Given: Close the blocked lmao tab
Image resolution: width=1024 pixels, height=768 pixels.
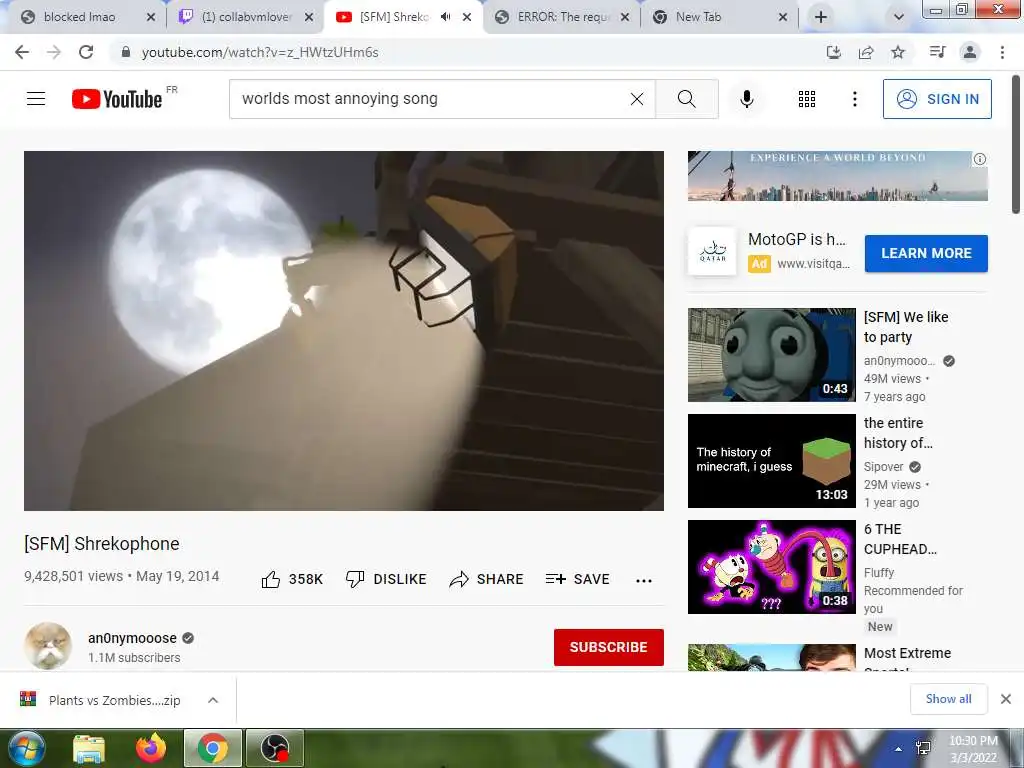Looking at the screenshot, I should (151, 18).
